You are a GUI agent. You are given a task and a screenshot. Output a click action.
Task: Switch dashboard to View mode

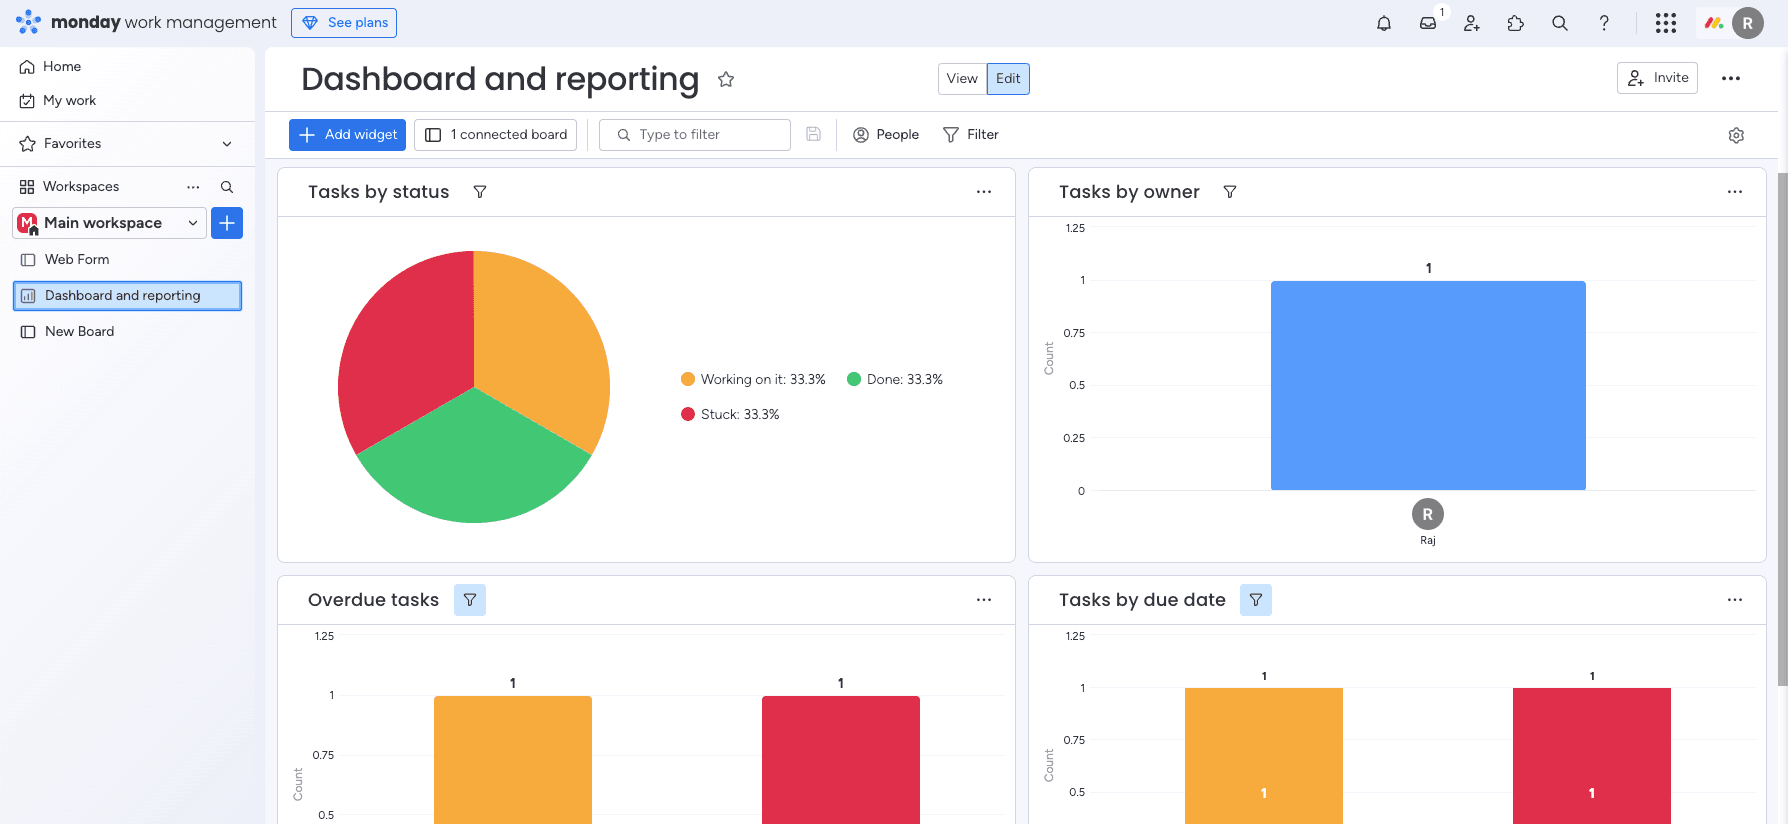pos(962,79)
